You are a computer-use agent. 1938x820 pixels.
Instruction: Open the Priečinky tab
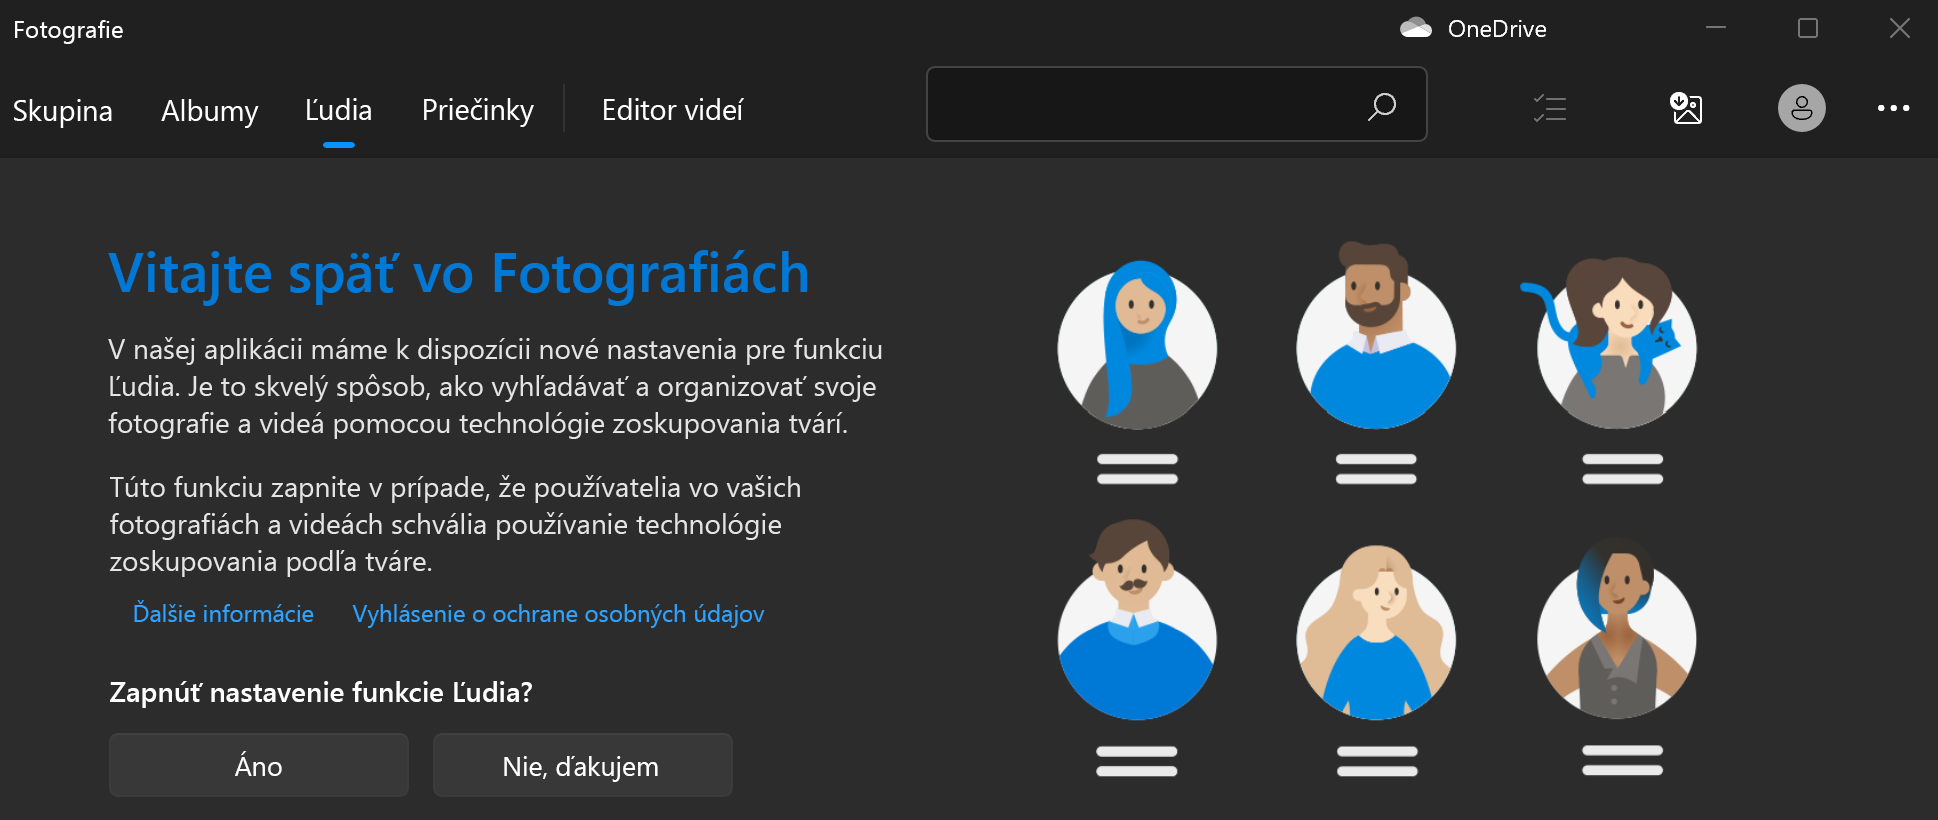[x=478, y=110]
